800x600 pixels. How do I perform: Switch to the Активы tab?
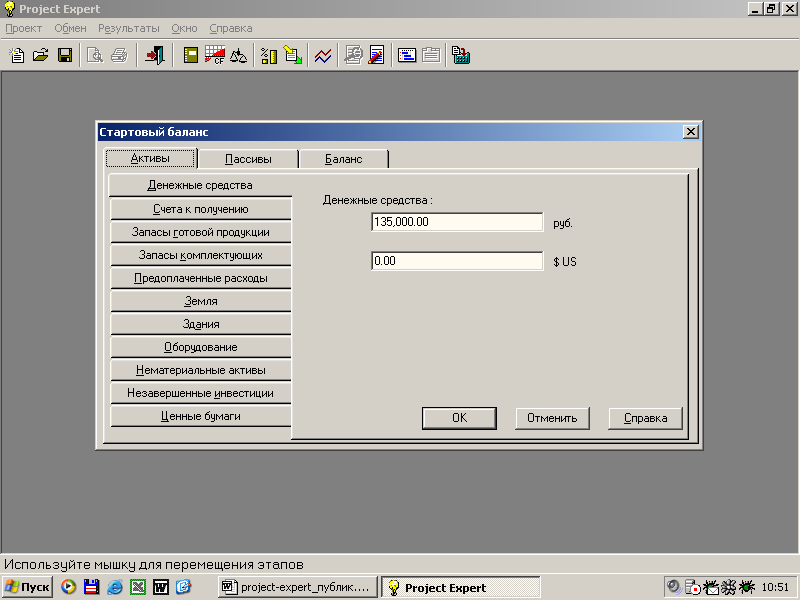tap(150, 158)
